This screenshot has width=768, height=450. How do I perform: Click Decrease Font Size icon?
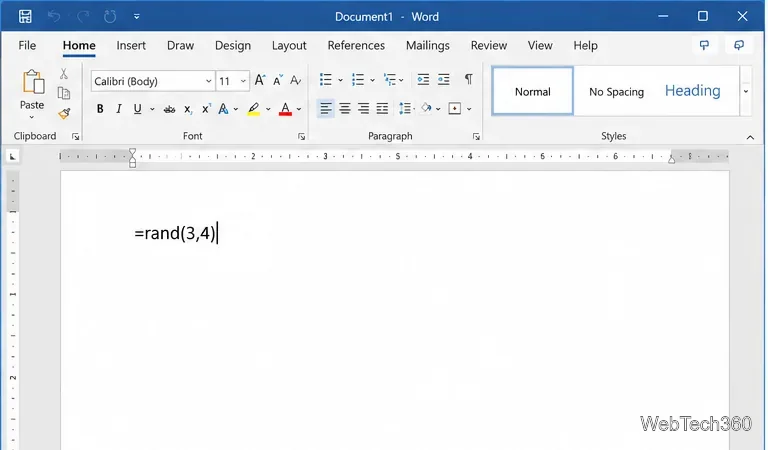coord(278,80)
